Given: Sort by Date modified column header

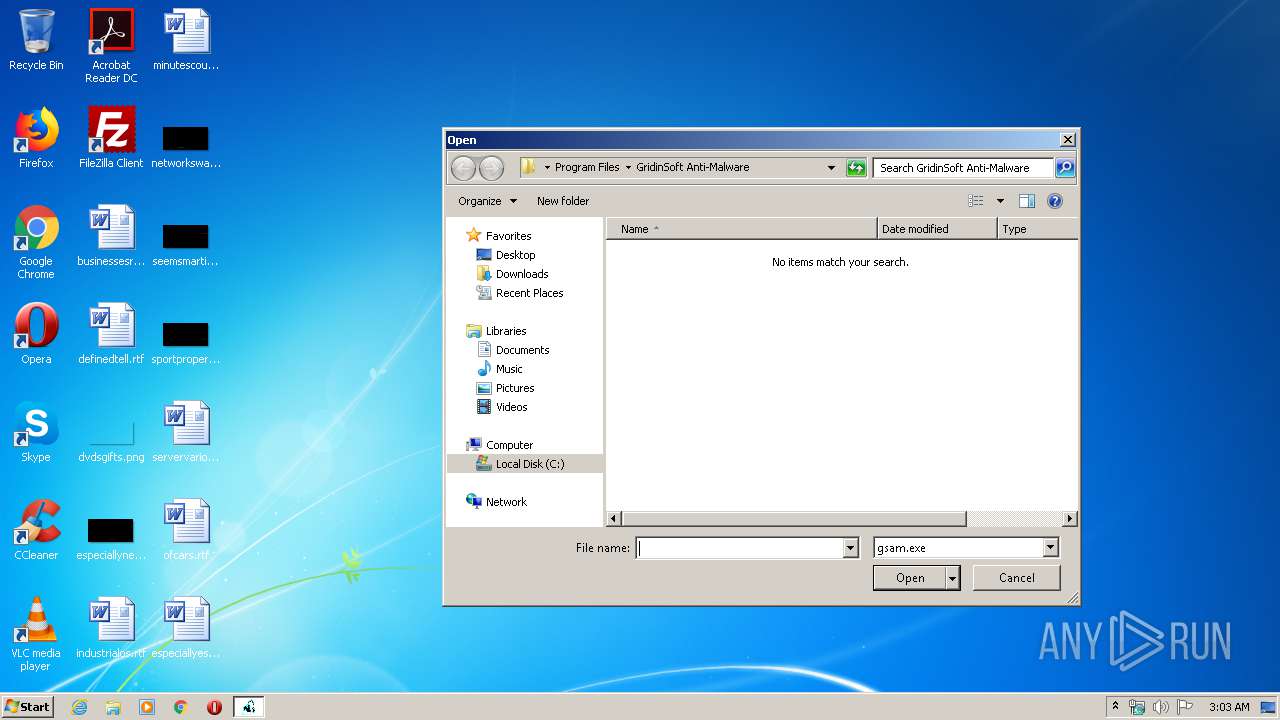Looking at the screenshot, I should [937, 229].
